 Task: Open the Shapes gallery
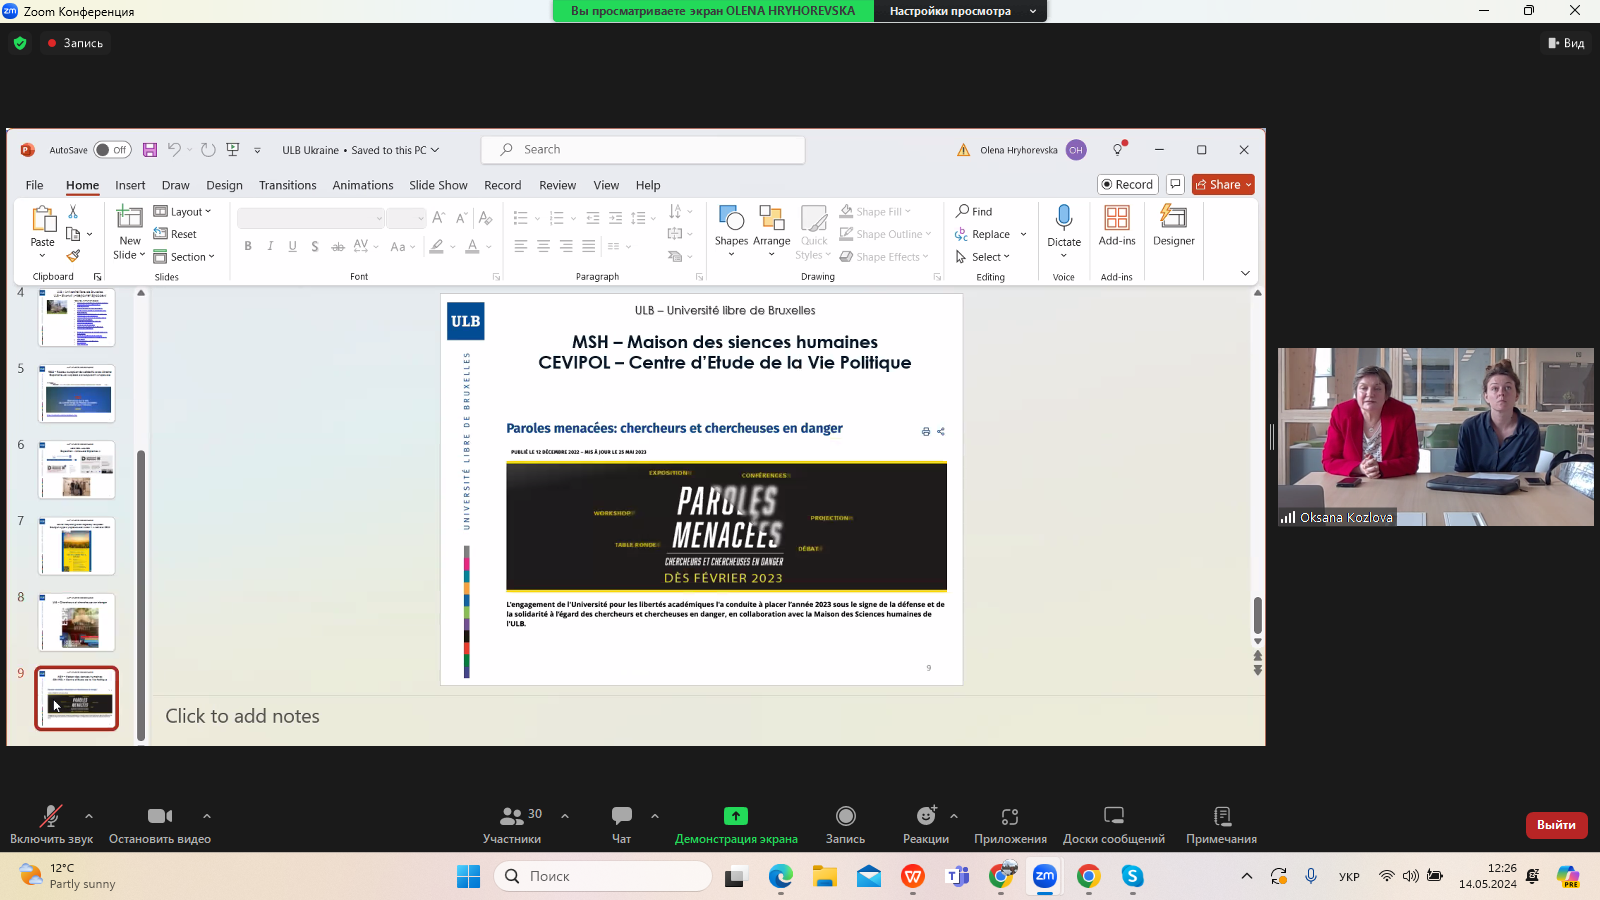(x=731, y=220)
